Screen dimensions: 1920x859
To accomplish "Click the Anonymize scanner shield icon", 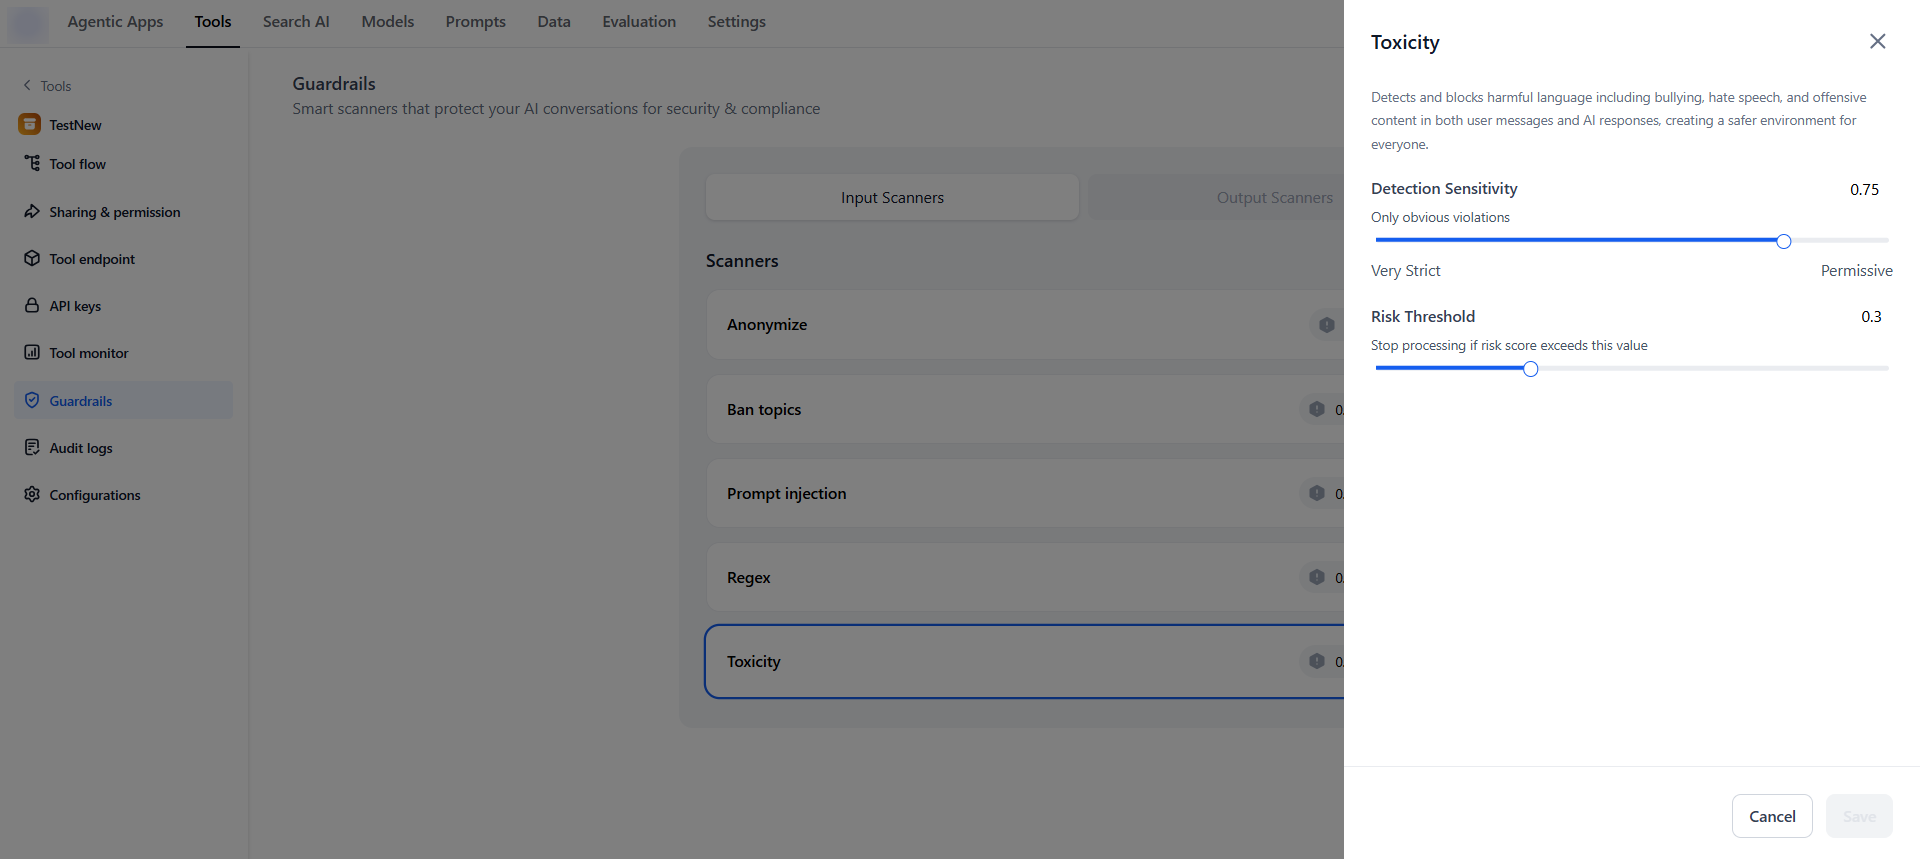I will [x=1326, y=325].
